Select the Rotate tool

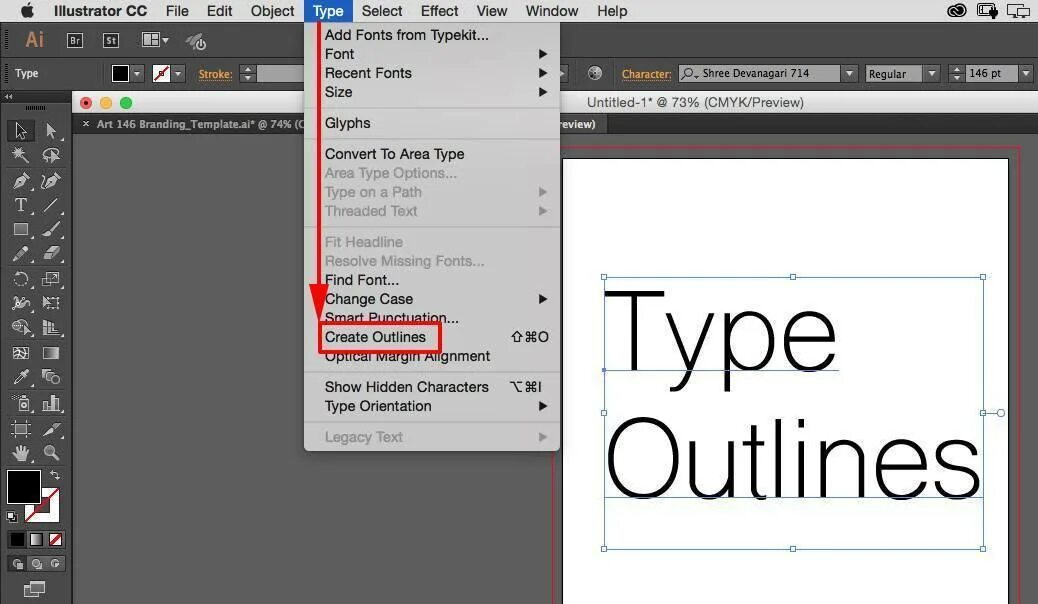point(21,279)
